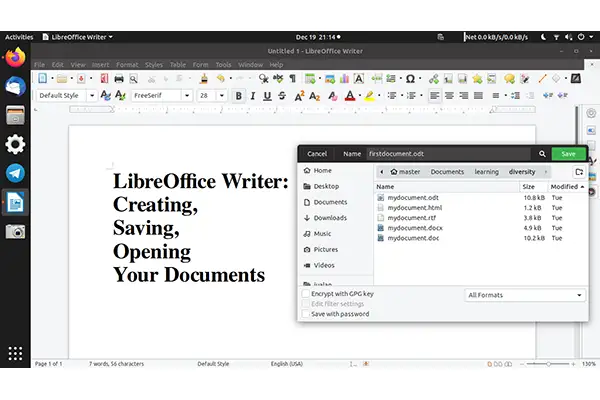Open Firefox from the dock
This screenshot has height=400, width=600.
(x=15, y=57)
